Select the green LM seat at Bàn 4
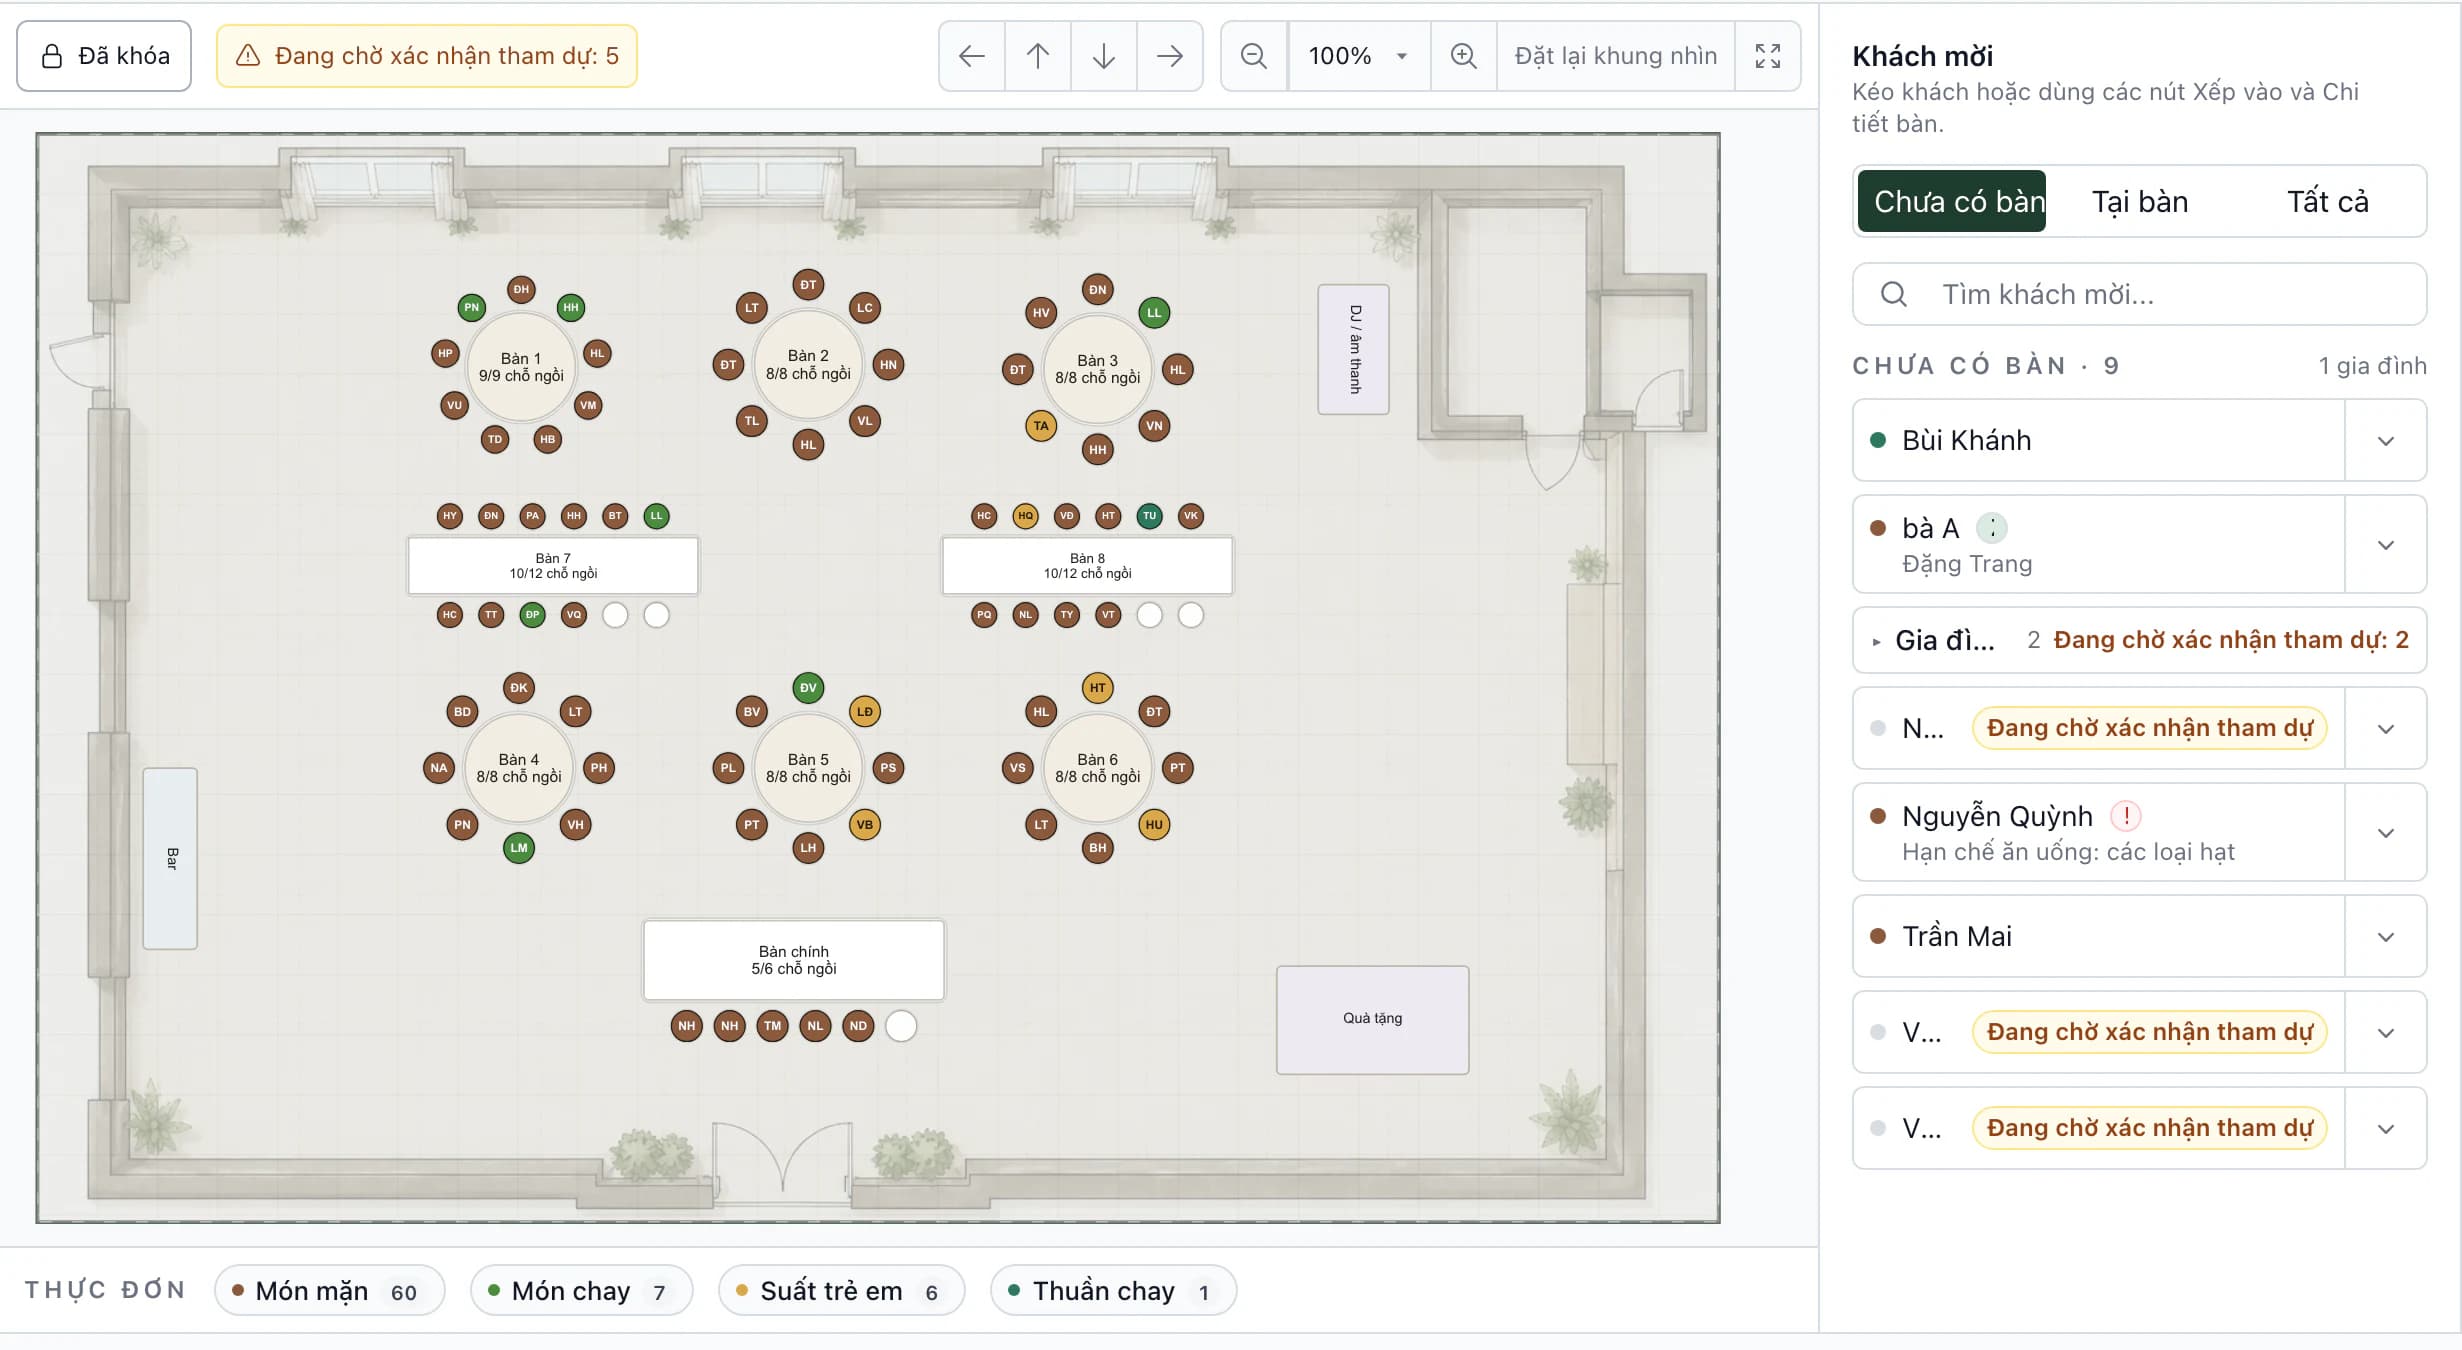2462x1350 pixels. point(518,848)
